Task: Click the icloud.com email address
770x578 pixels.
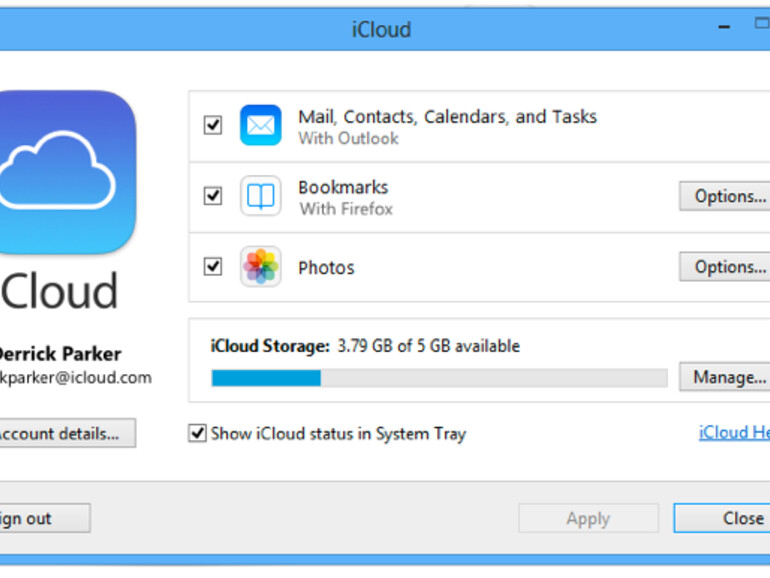Action: [76, 378]
